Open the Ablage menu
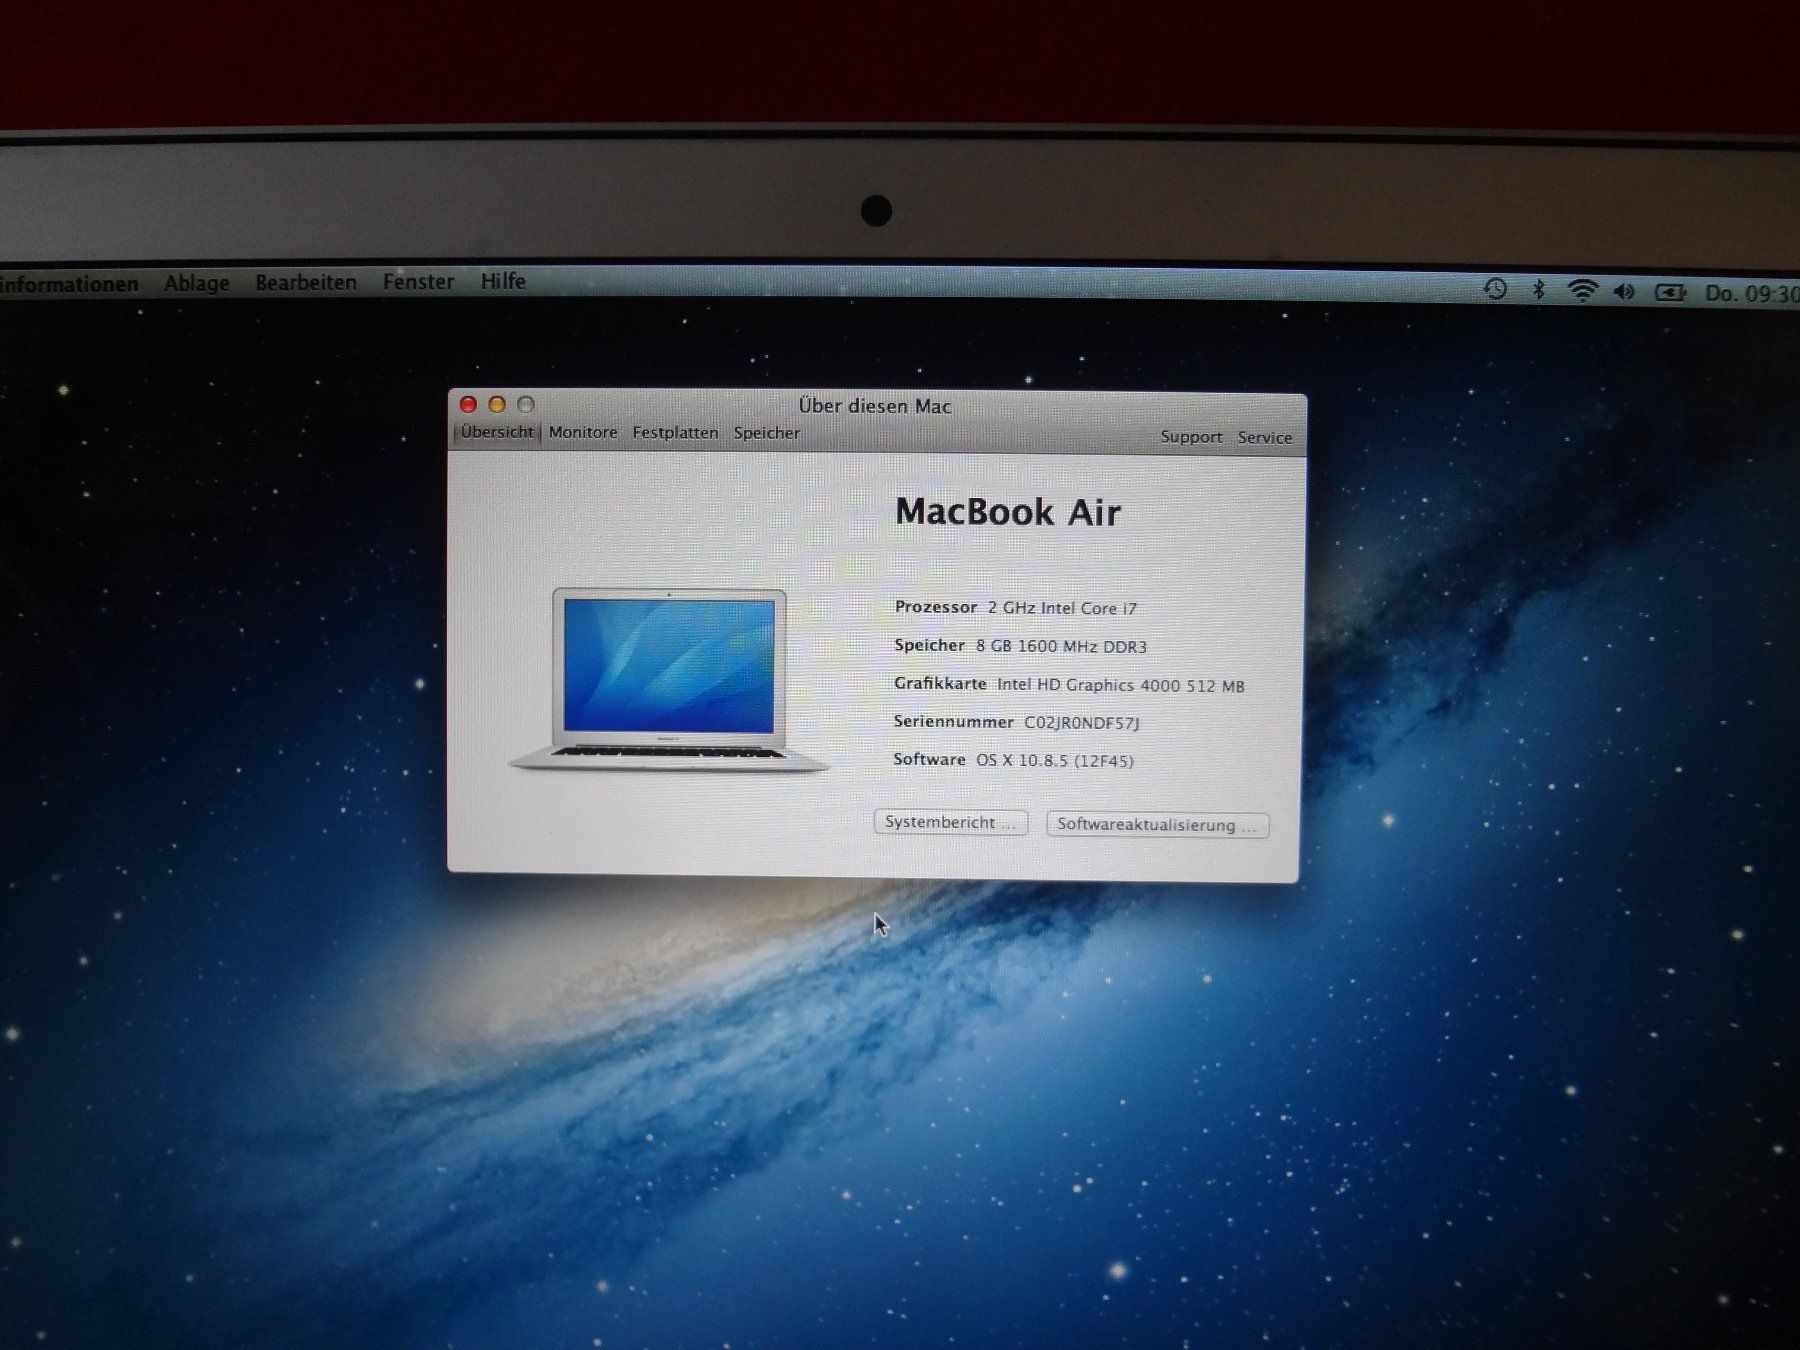The image size is (1800, 1350). (197, 283)
